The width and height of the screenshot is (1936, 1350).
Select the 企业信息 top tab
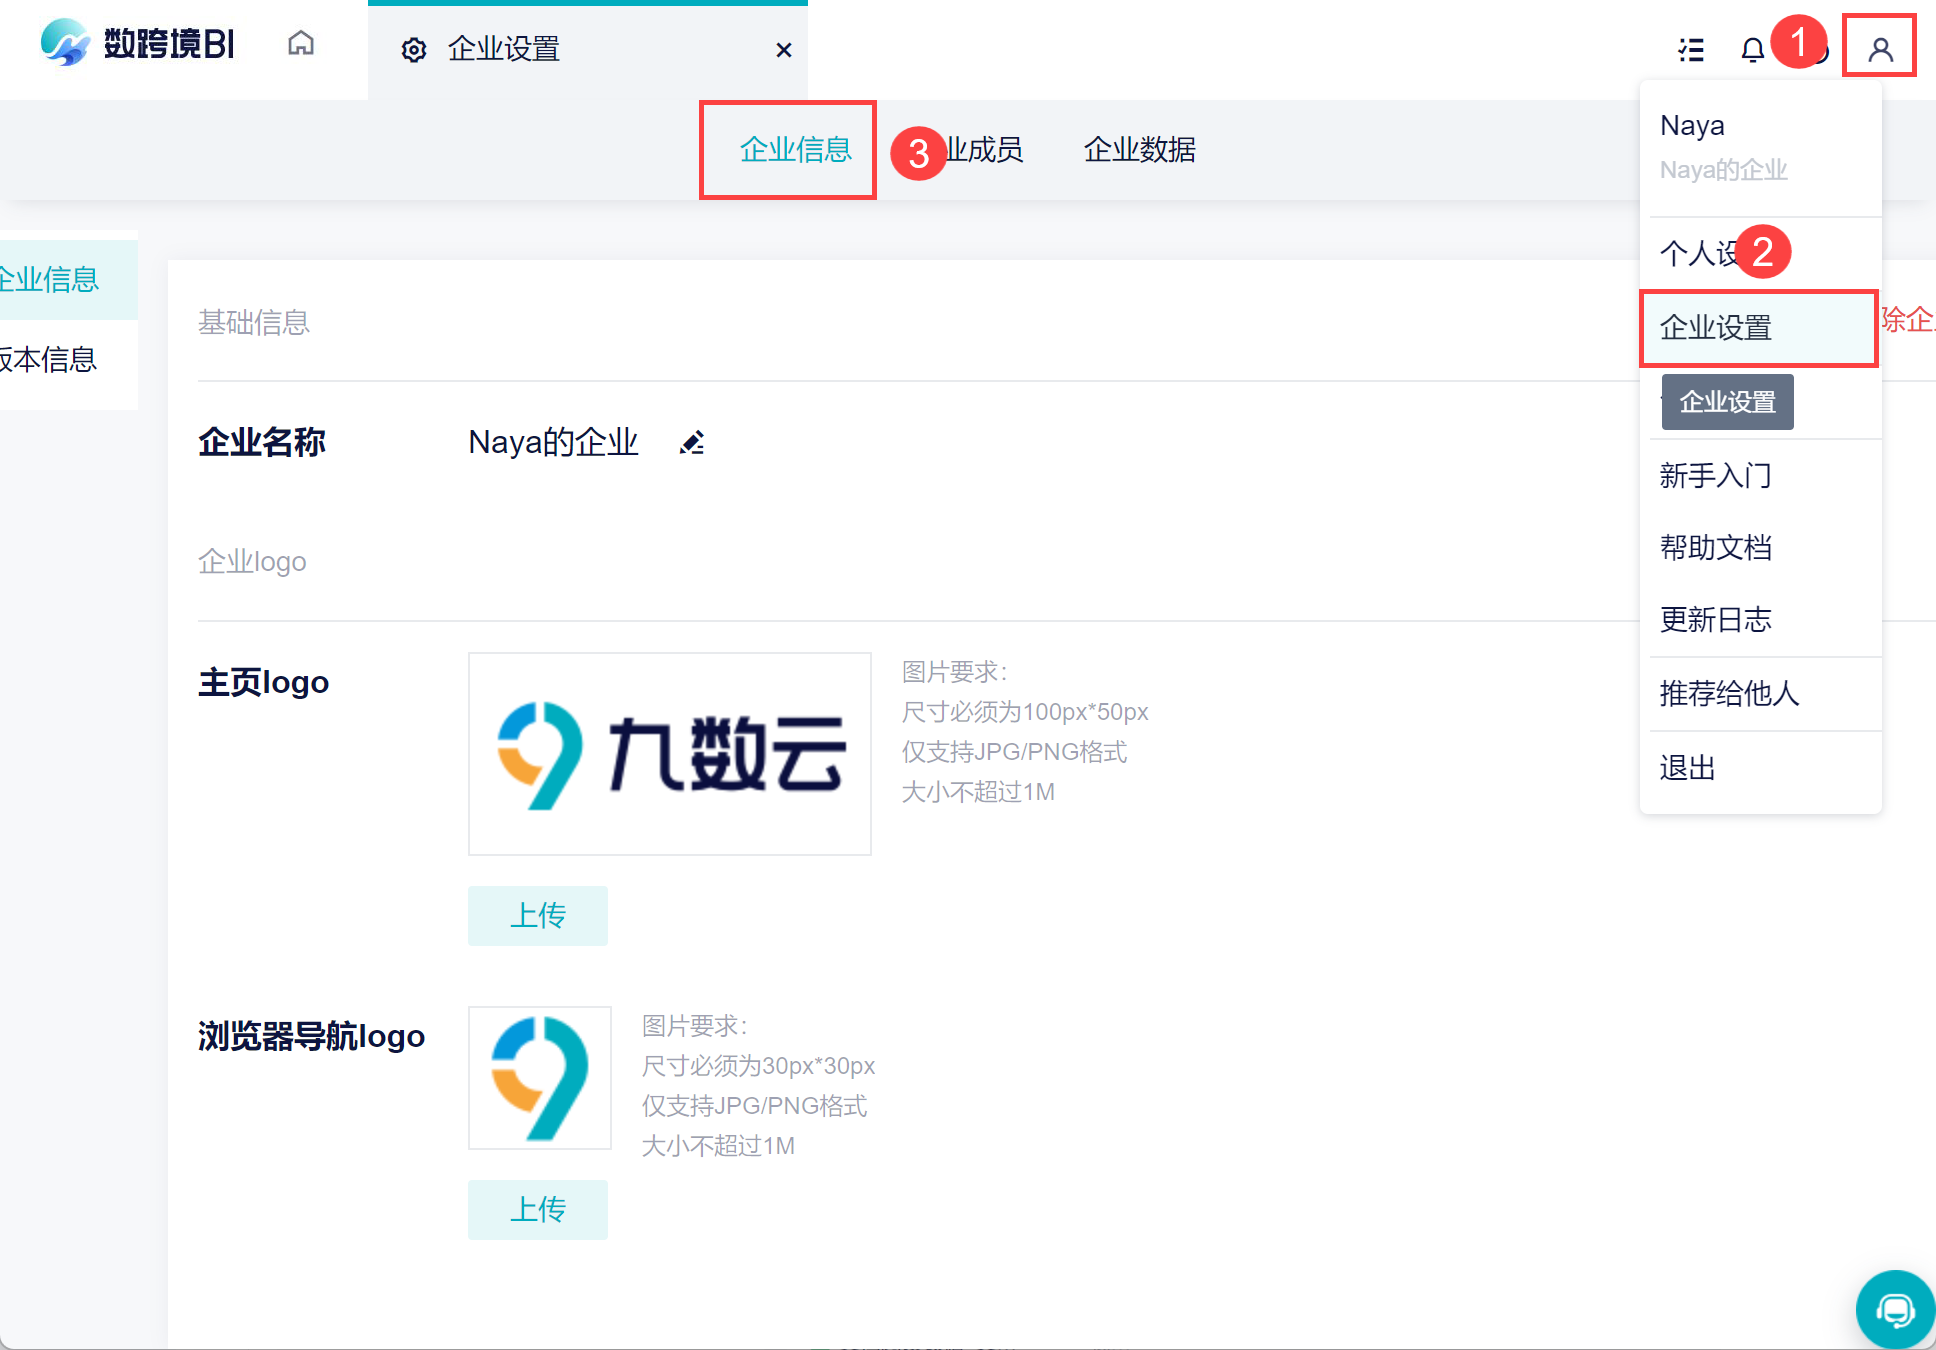click(x=795, y=150)
